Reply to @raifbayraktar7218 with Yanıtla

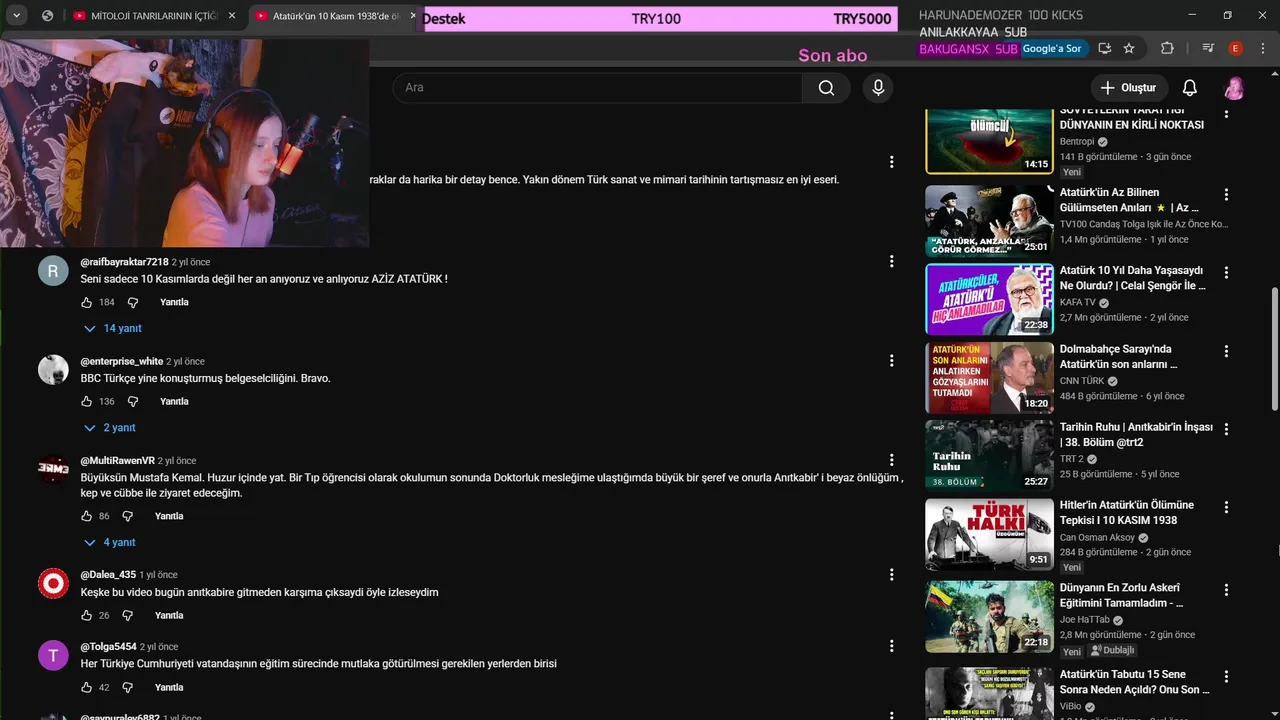click(174, 302)
